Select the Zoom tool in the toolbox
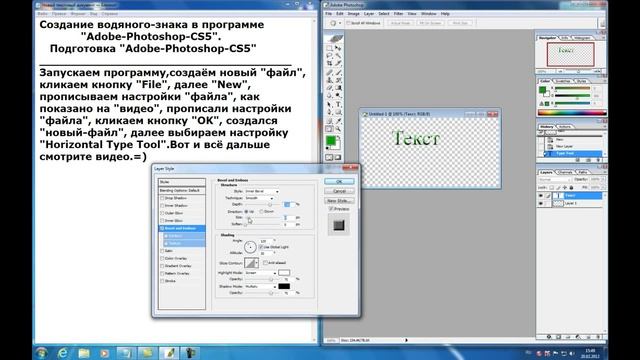 click(338, 129)
